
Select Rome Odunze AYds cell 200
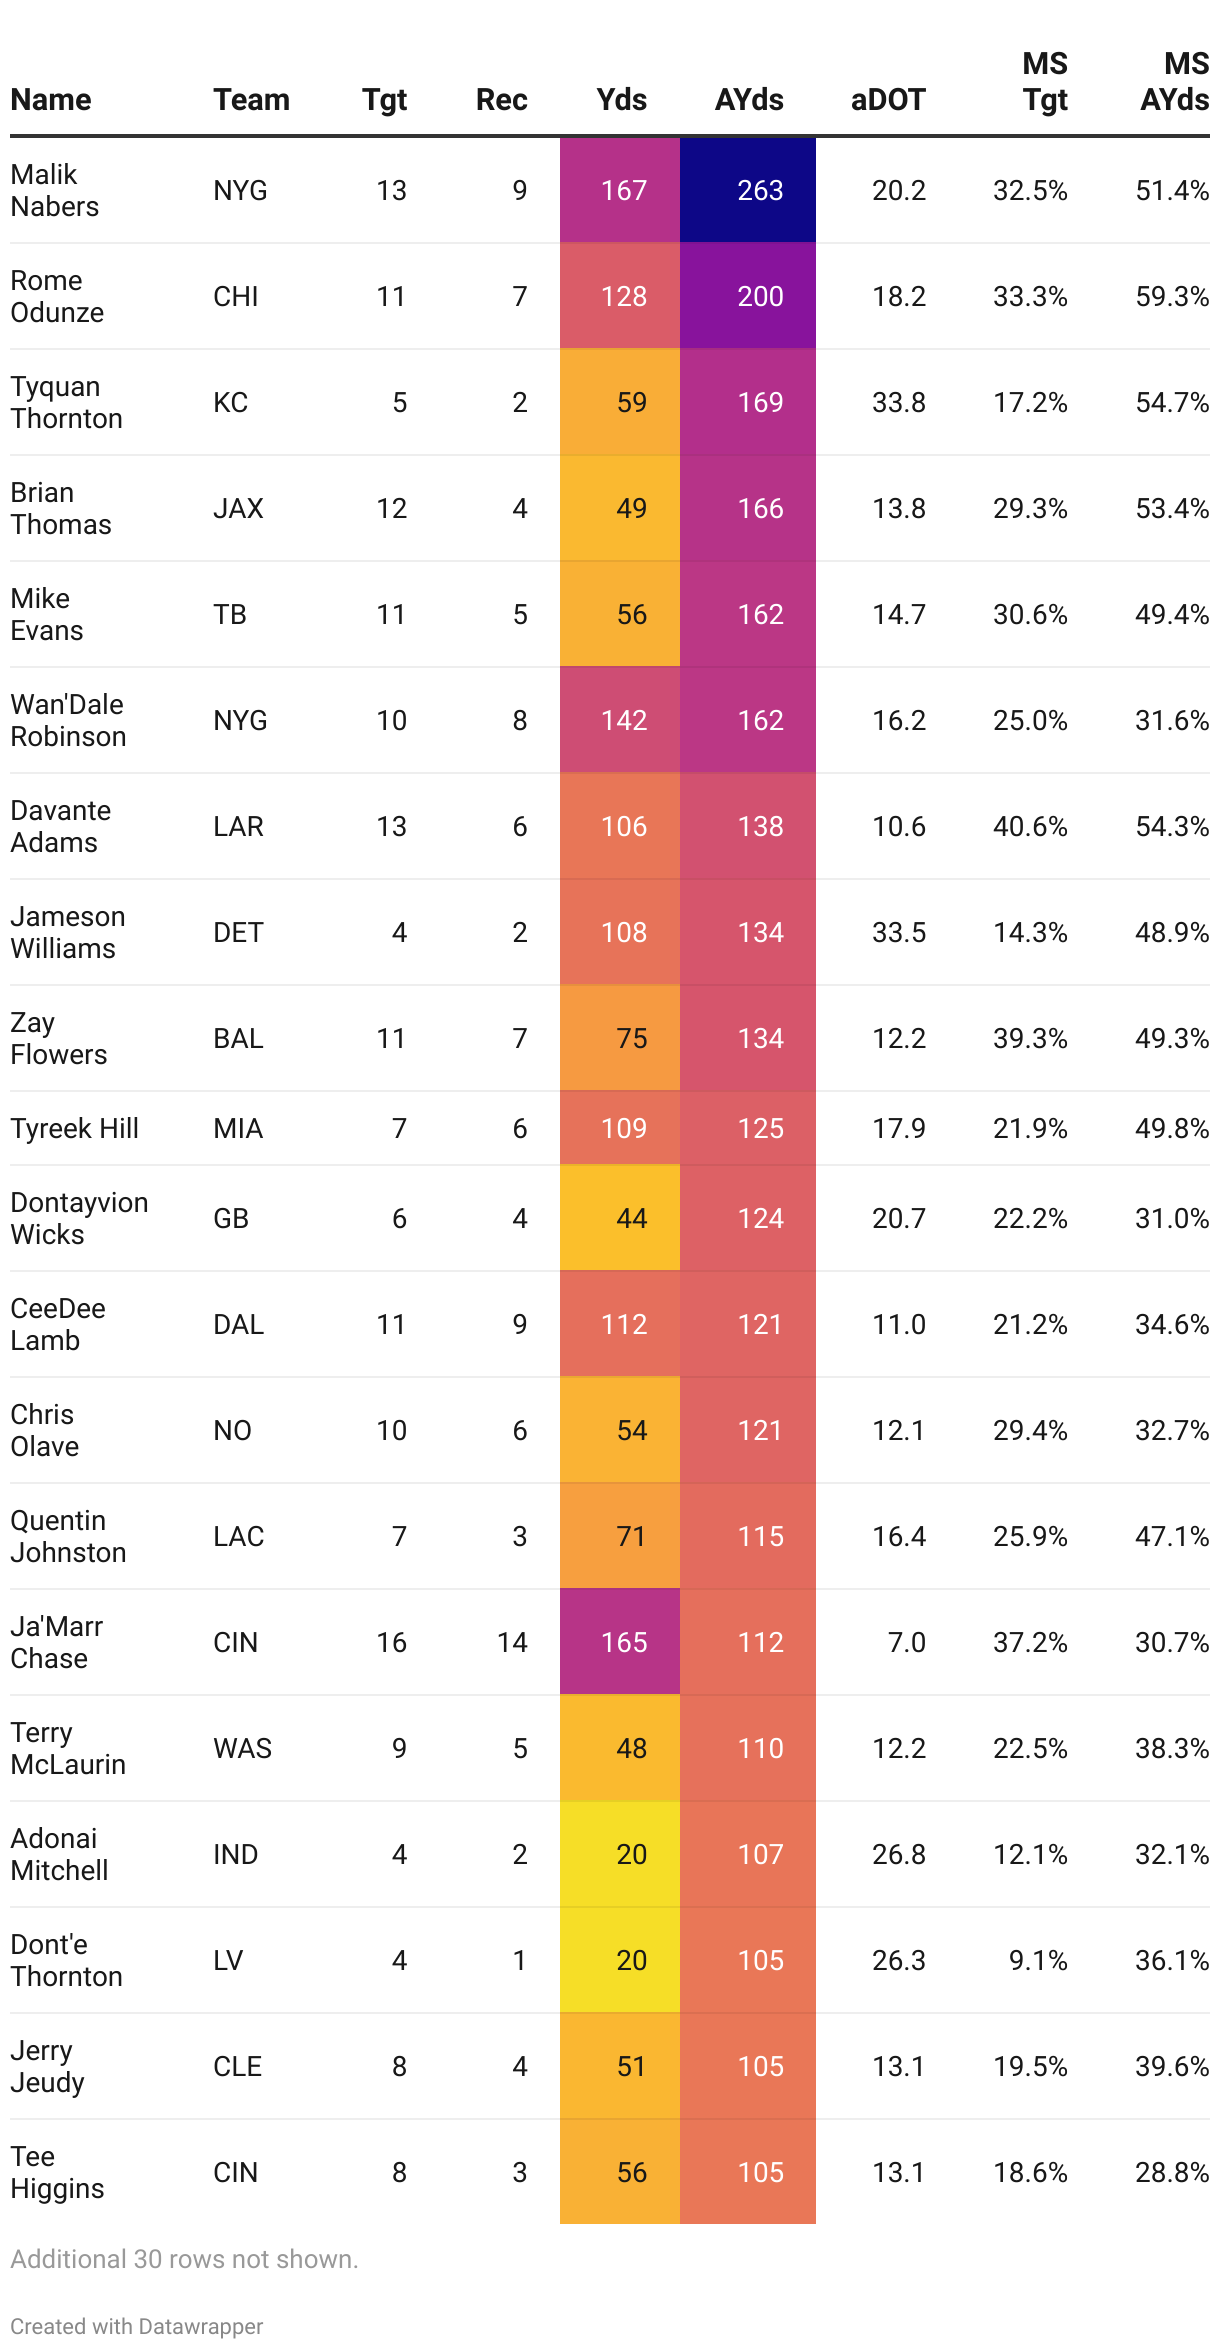pyautogui.click(x=748, y=296)
